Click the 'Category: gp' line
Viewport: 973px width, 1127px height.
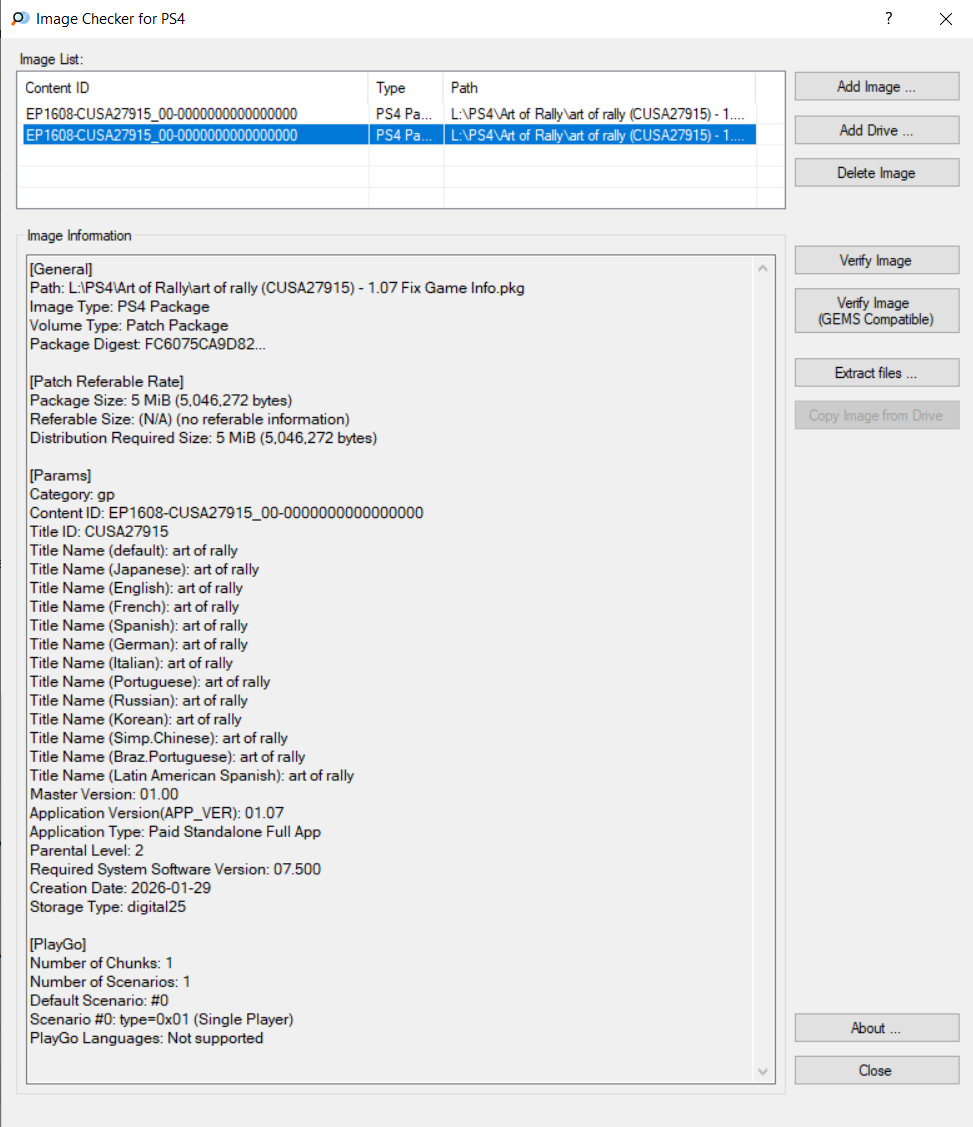tap(73, 494)
